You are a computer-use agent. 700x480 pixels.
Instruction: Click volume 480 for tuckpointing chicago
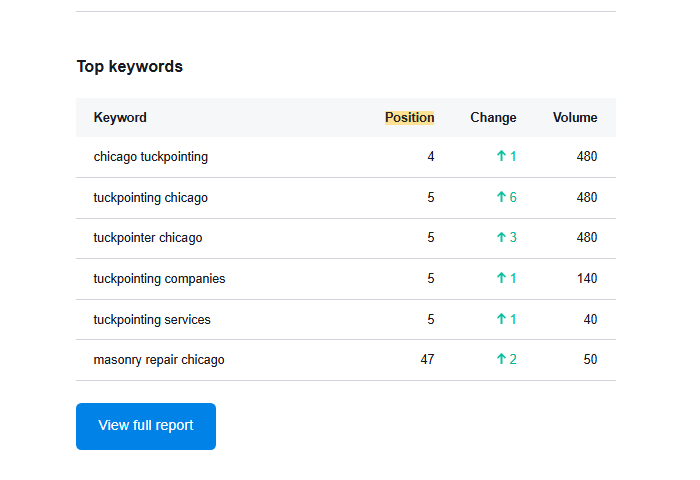click(587, 197)
